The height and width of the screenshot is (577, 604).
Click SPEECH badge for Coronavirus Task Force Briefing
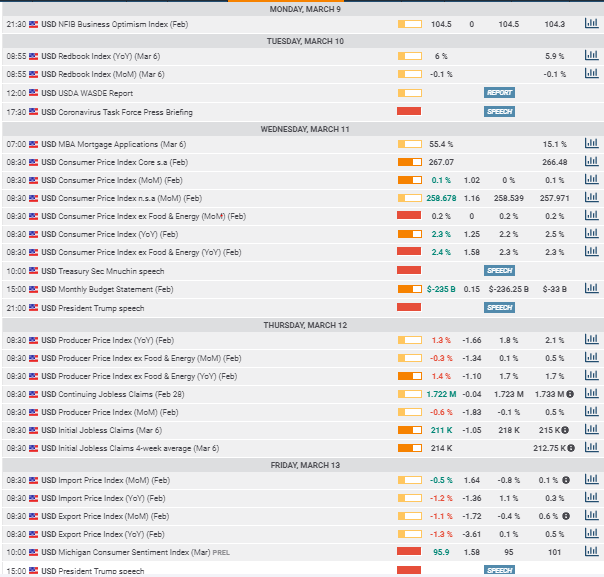tap(499, 112)
